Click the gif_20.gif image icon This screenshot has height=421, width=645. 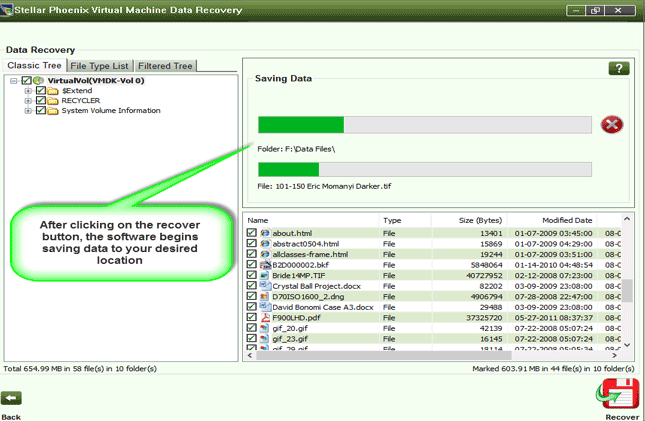pyautogui.click(x=265, y=328)
